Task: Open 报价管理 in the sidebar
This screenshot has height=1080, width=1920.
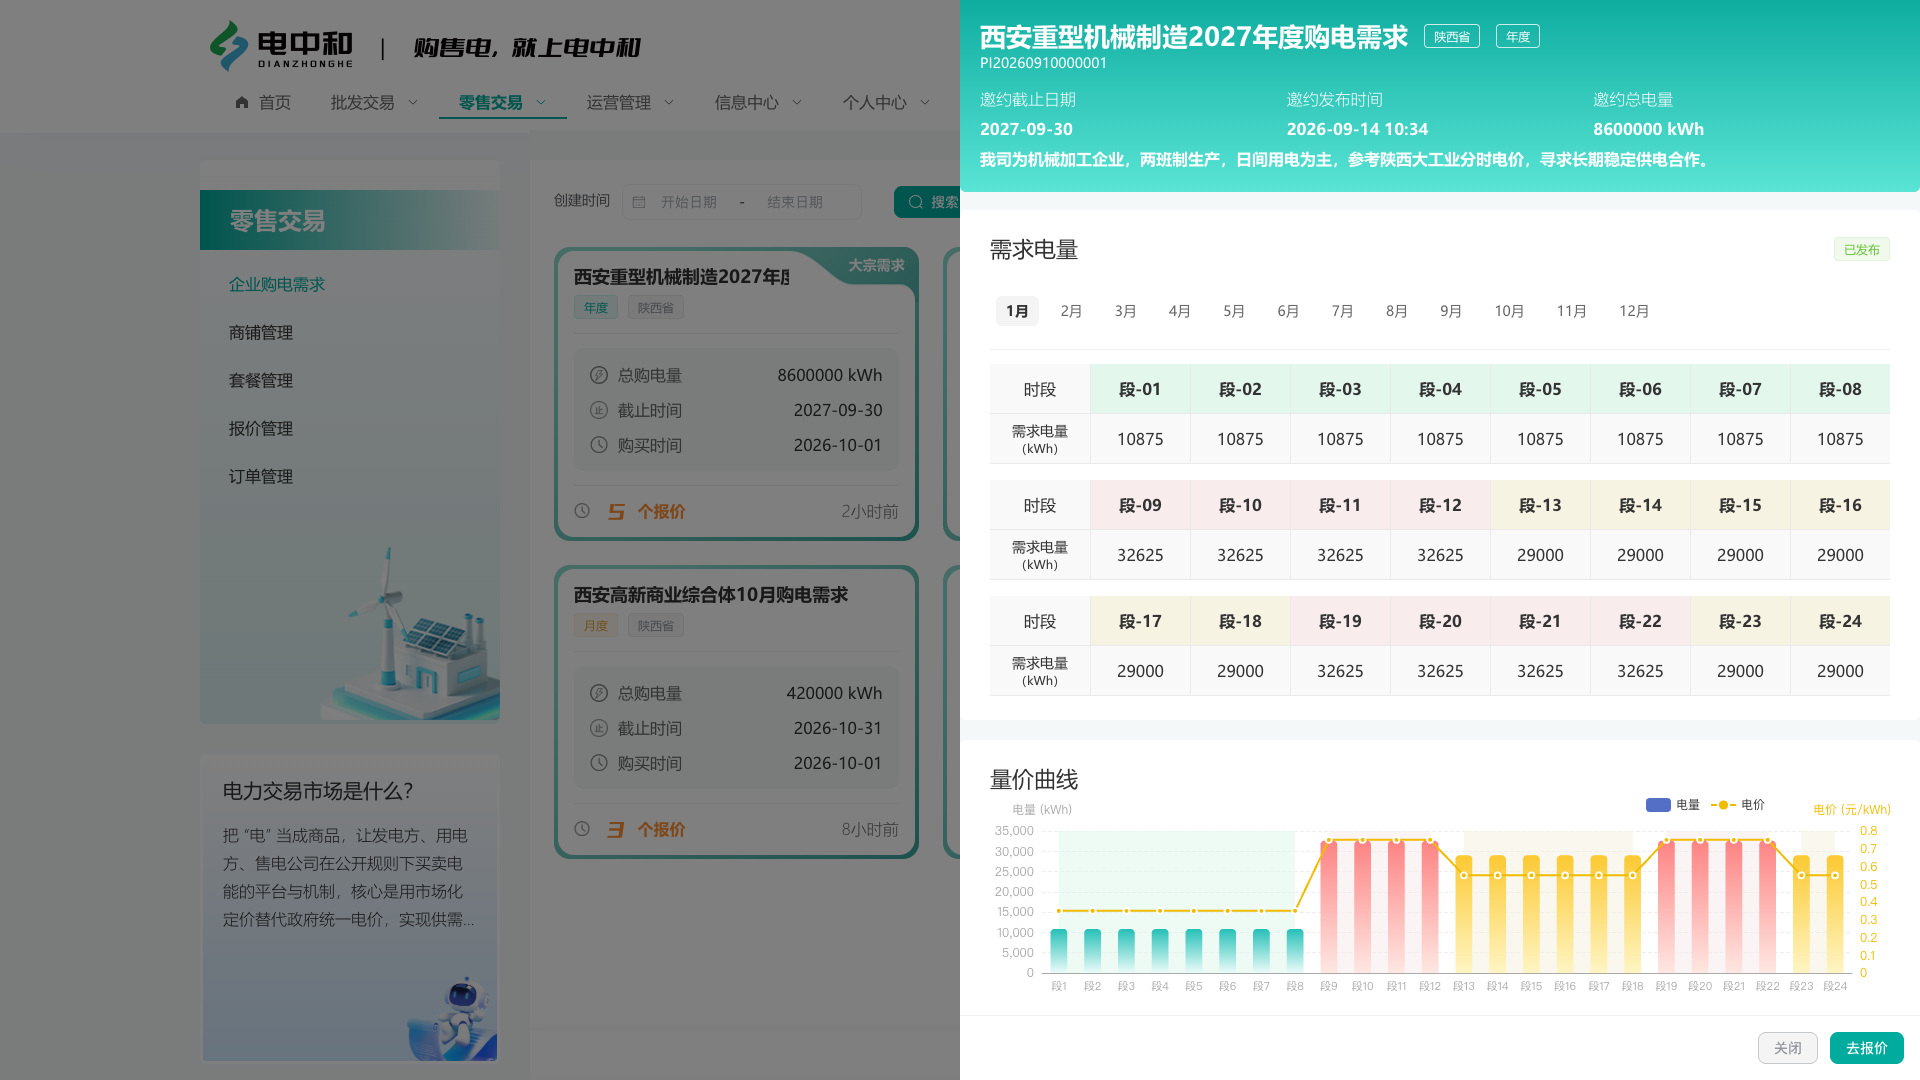Action: [x=261, y=428]
